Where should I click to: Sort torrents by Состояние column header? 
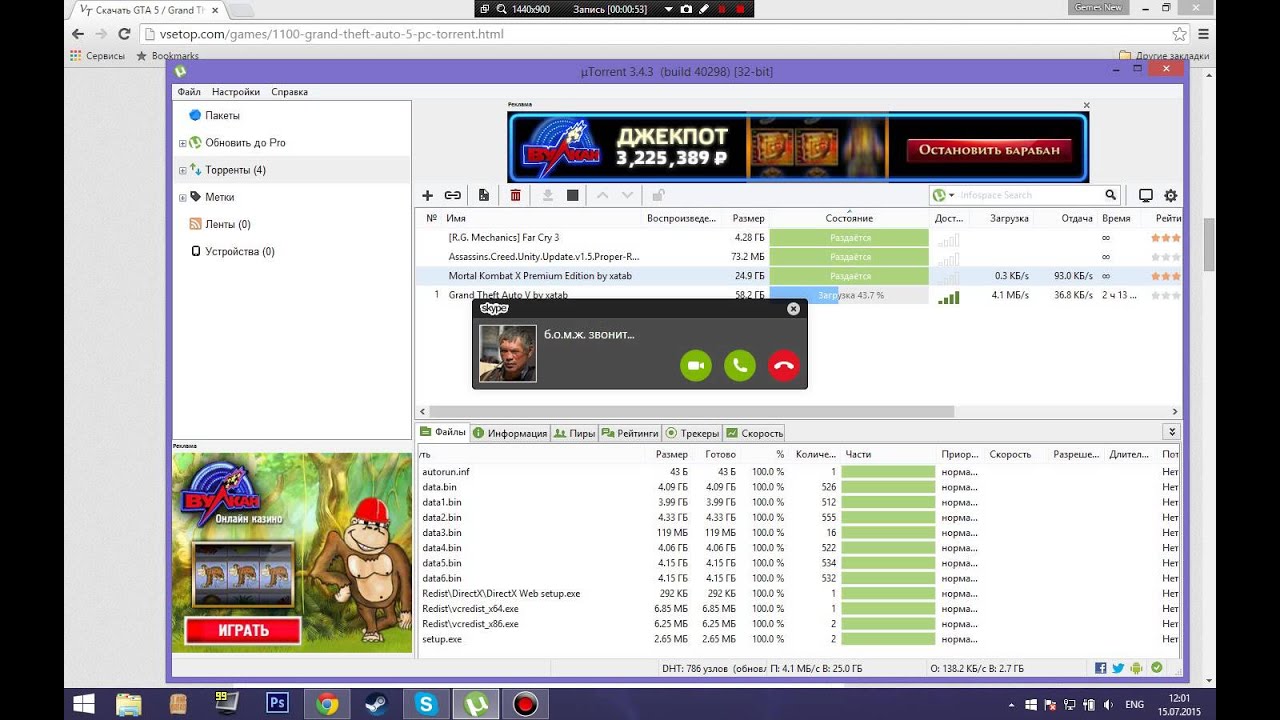pyautogui.click(x=849, y=218)
